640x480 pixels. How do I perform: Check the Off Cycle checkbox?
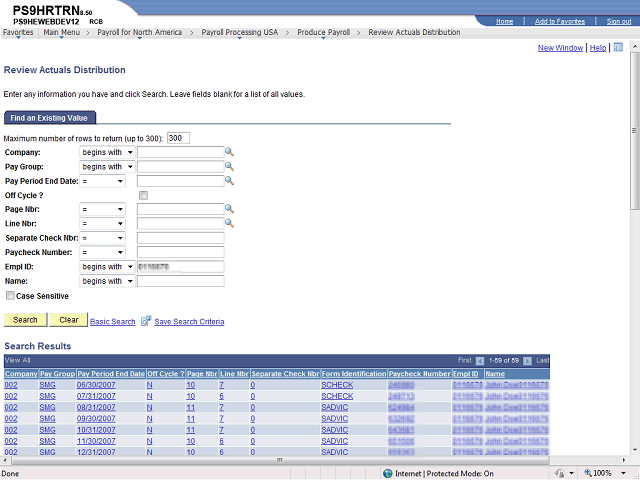143,196
